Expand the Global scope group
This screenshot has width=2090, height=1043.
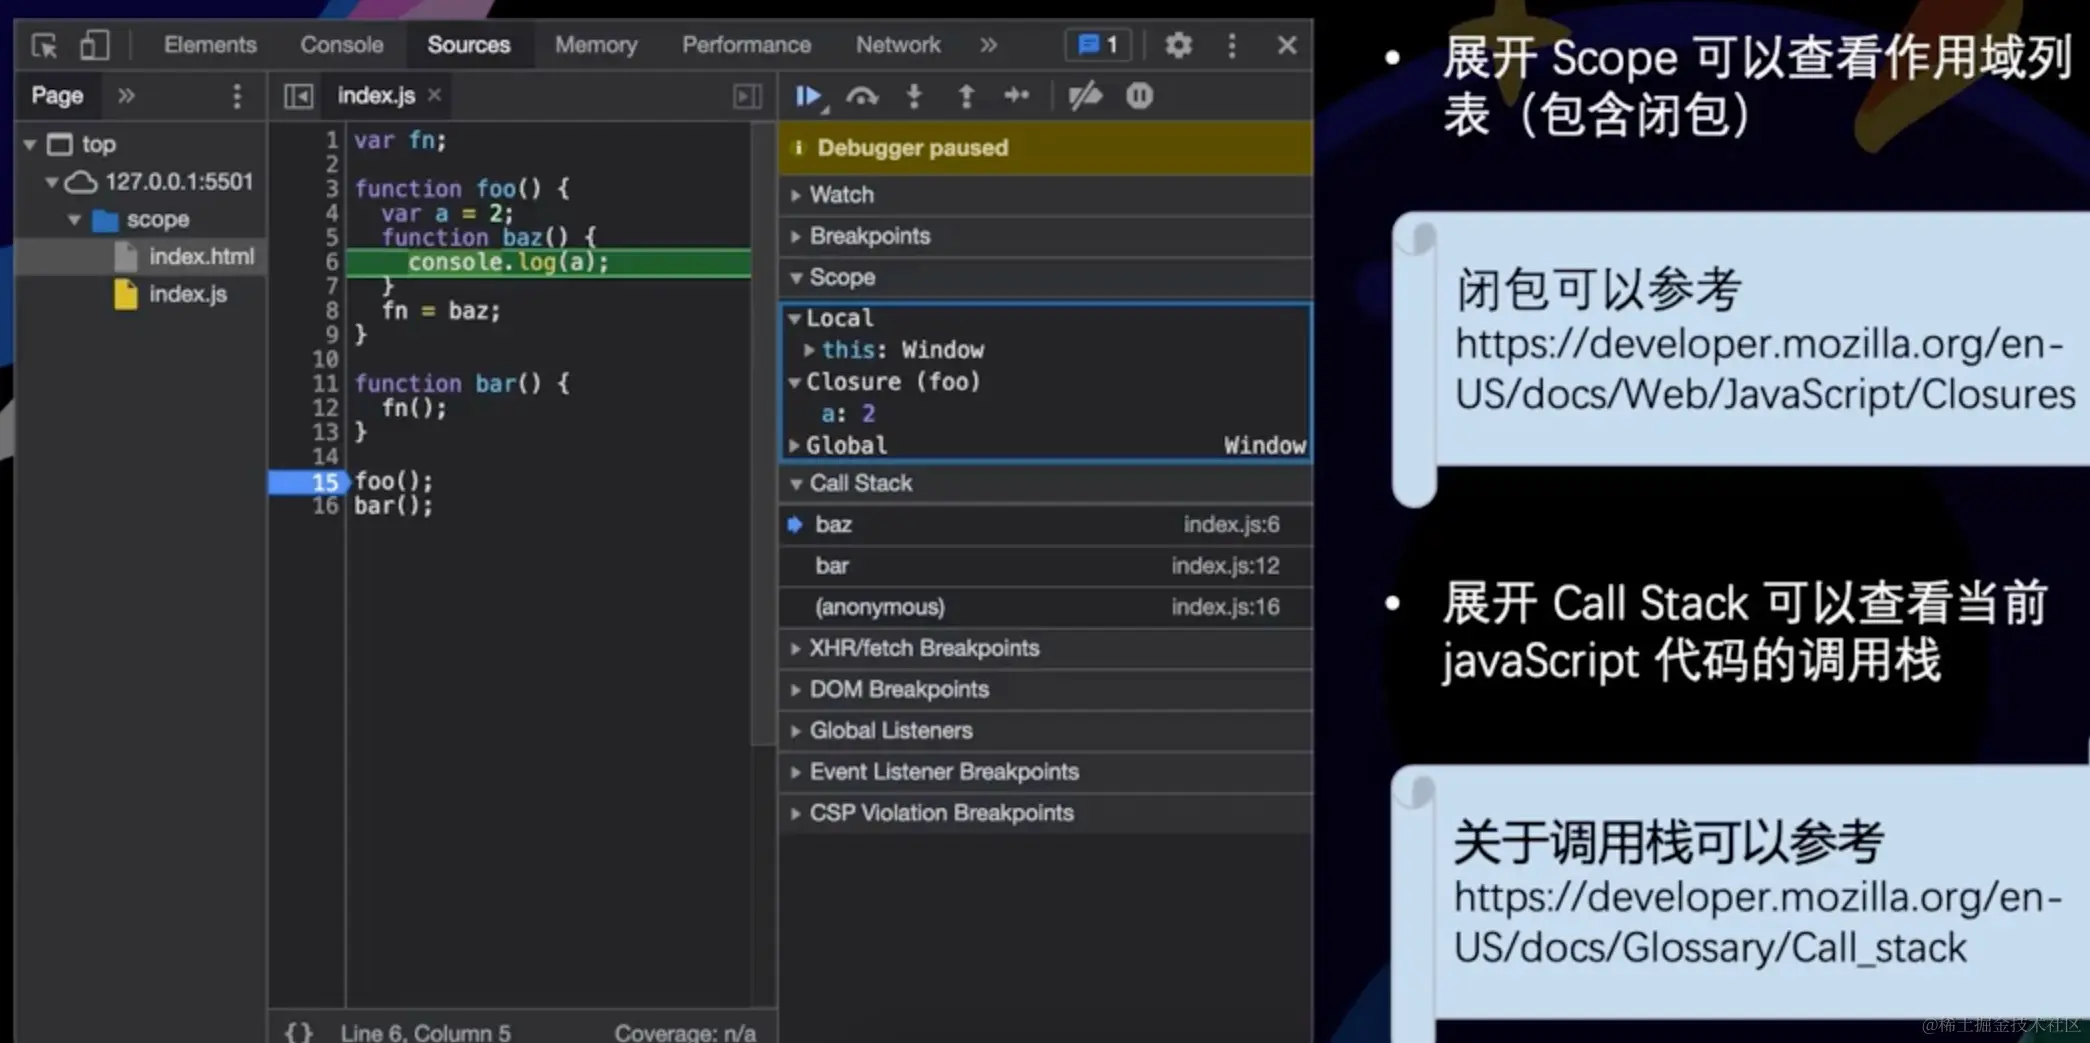click(x=795, y=445)
